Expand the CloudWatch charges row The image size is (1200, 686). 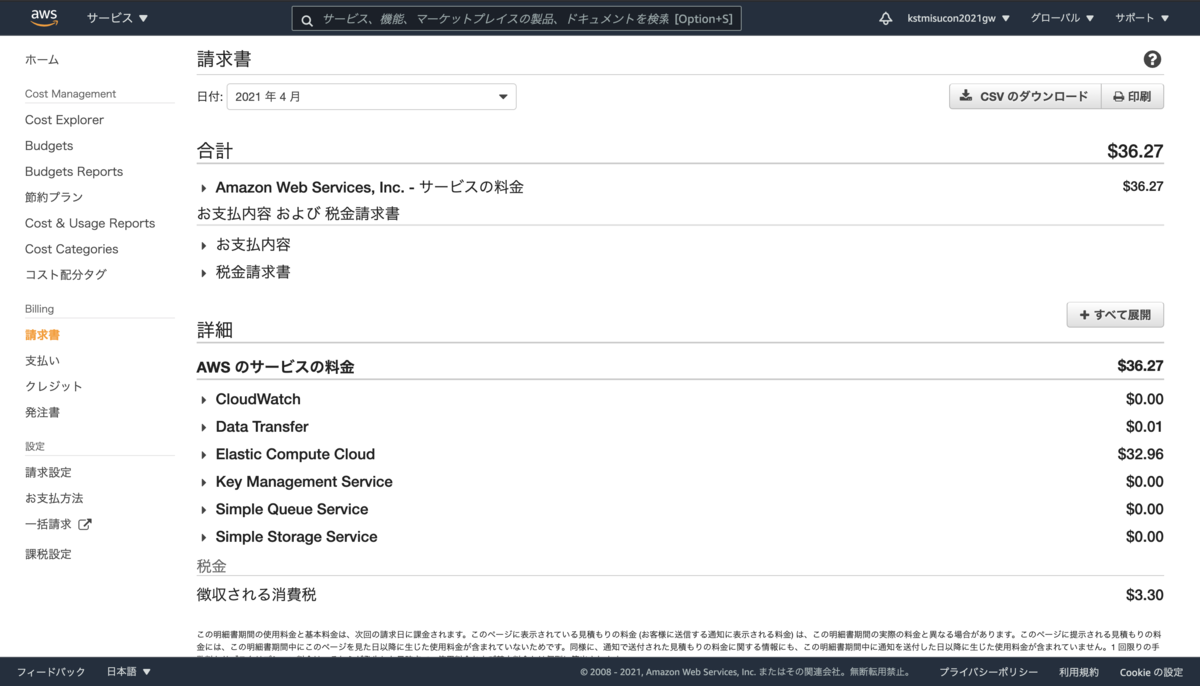click(x=203, y=400)
